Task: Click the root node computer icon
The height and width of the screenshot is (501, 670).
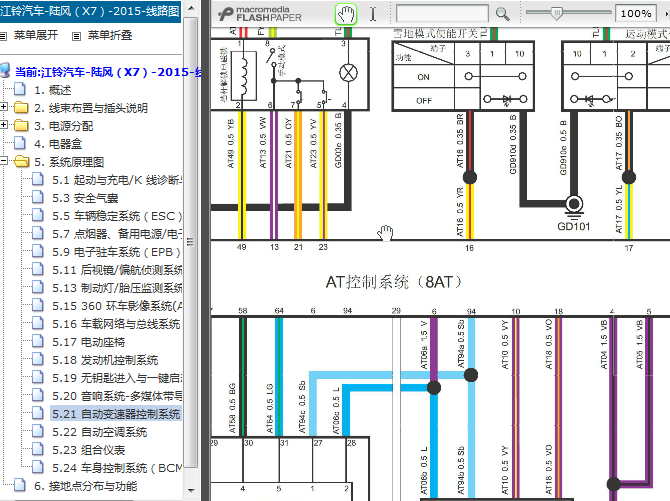Action: (x=5, y=71)
